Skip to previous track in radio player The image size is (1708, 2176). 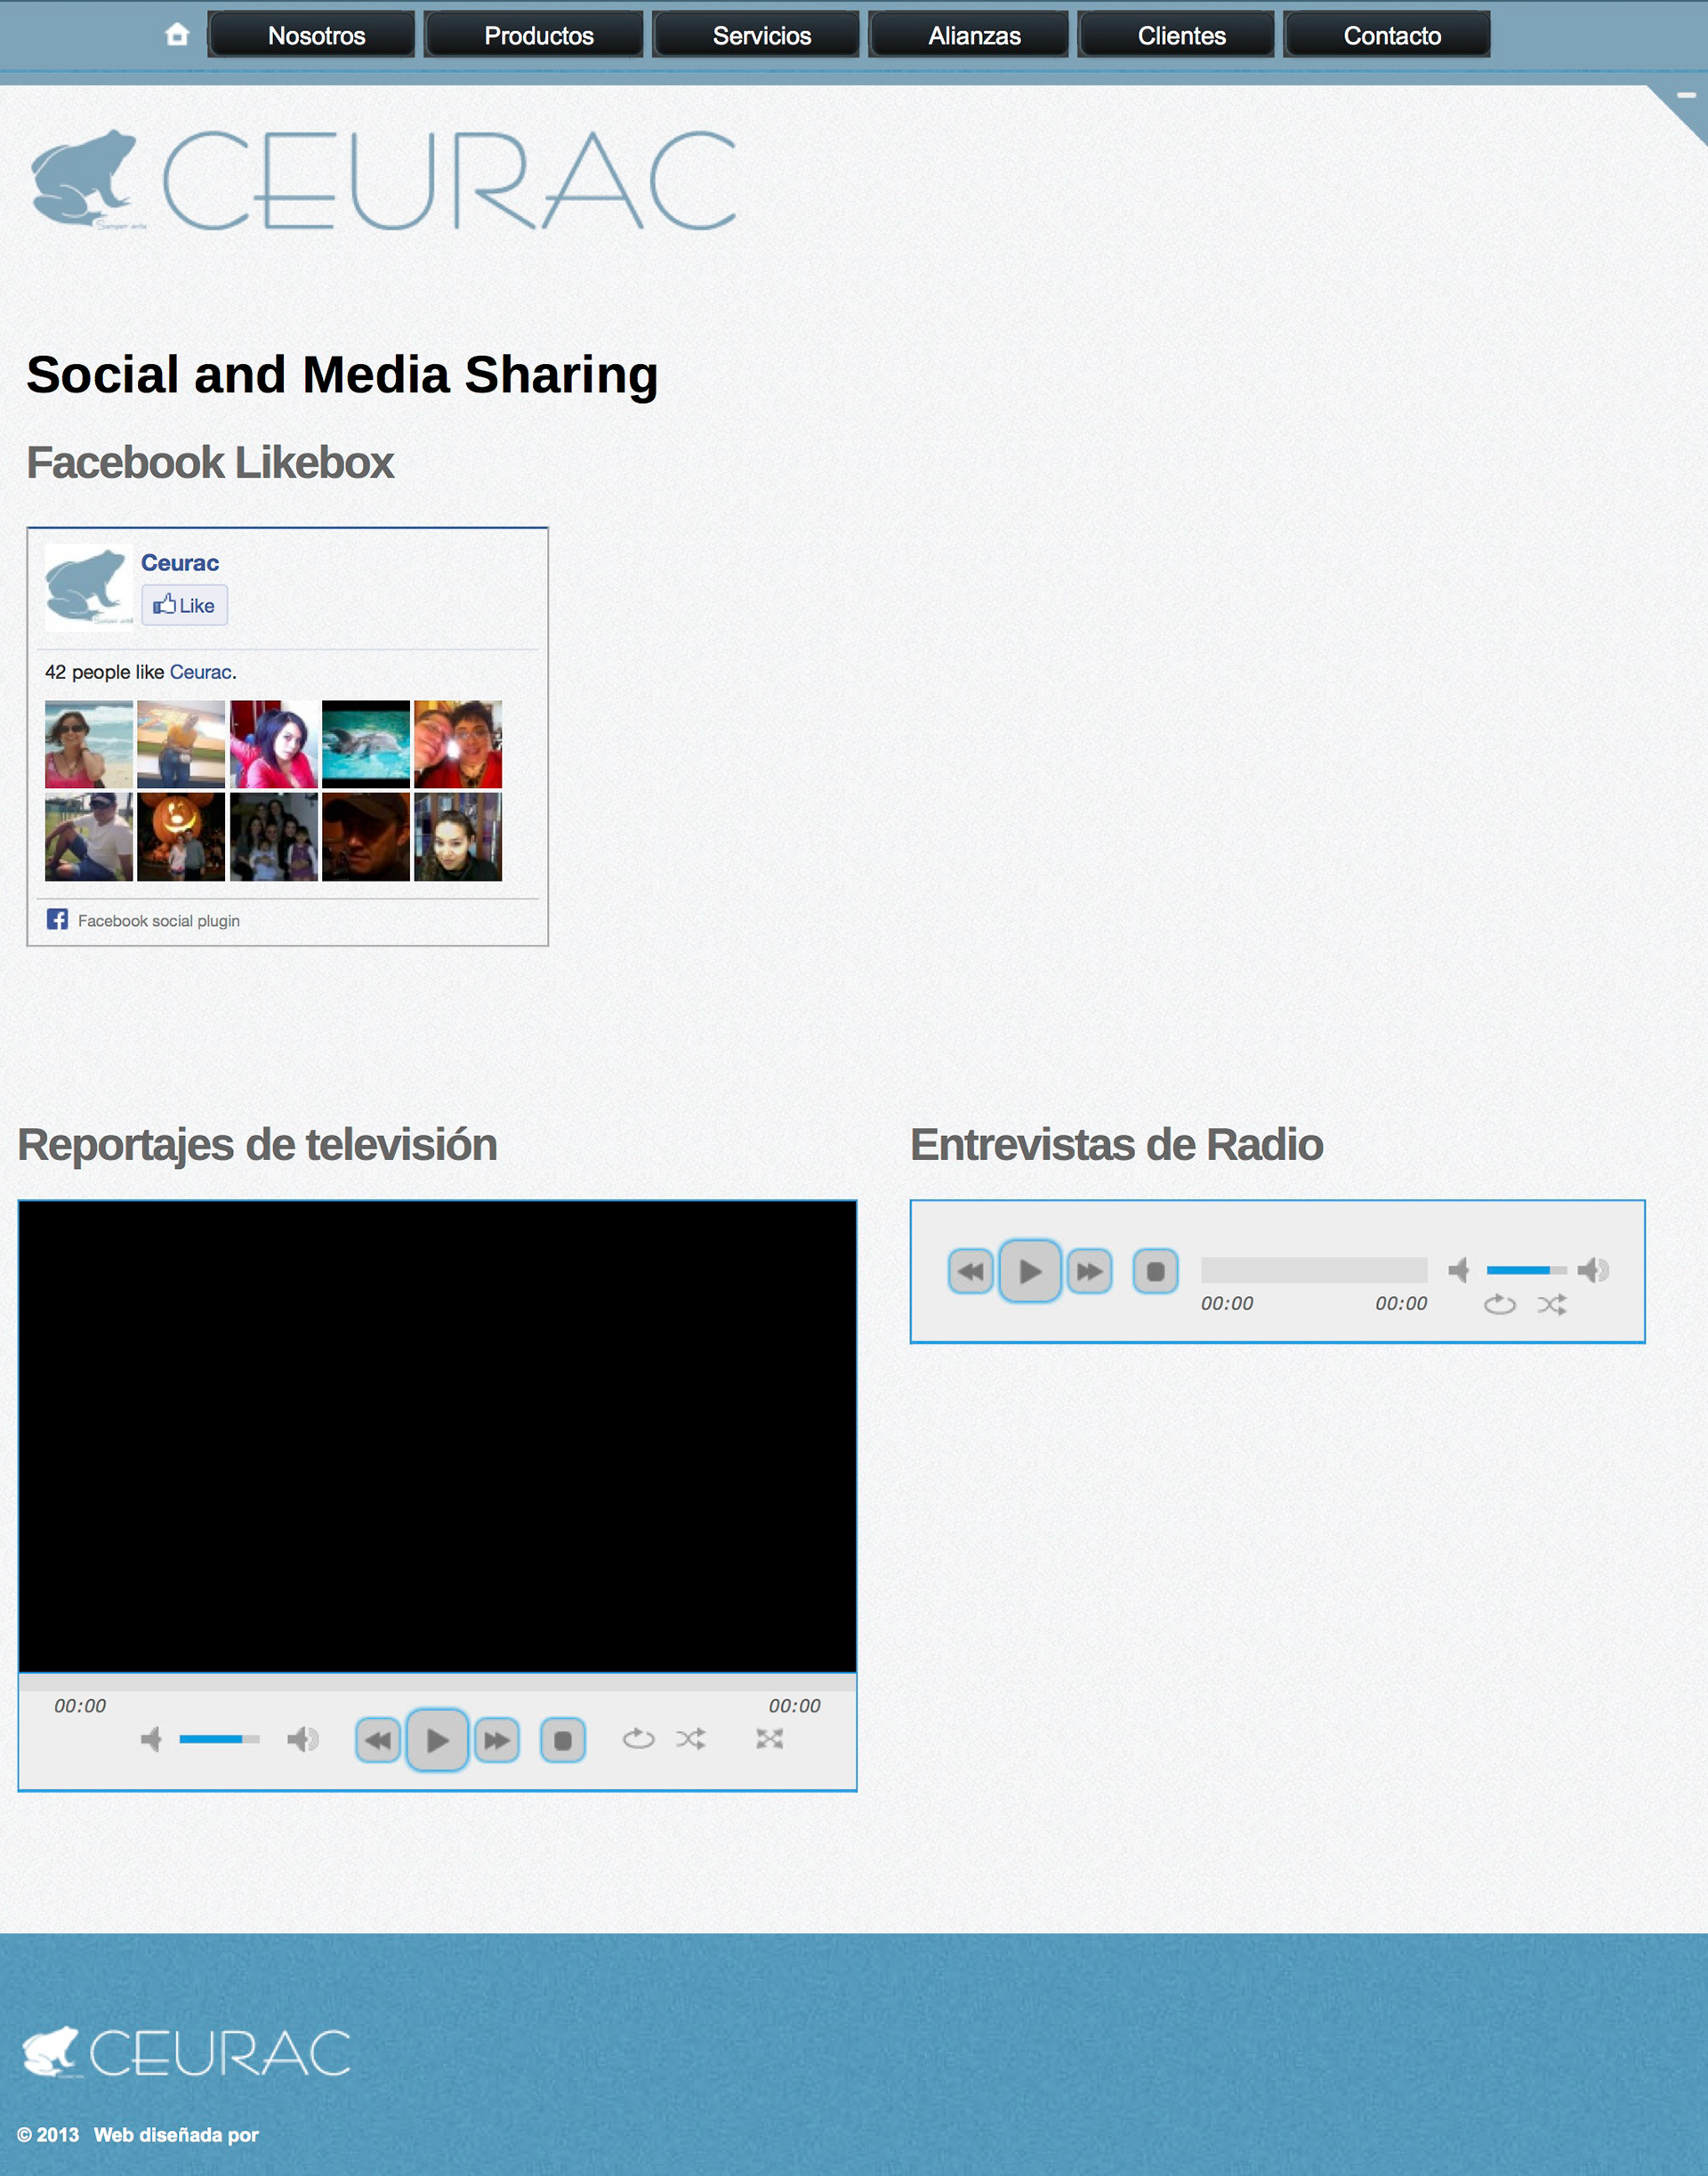pyautogui.click(x=971, y=1272)
